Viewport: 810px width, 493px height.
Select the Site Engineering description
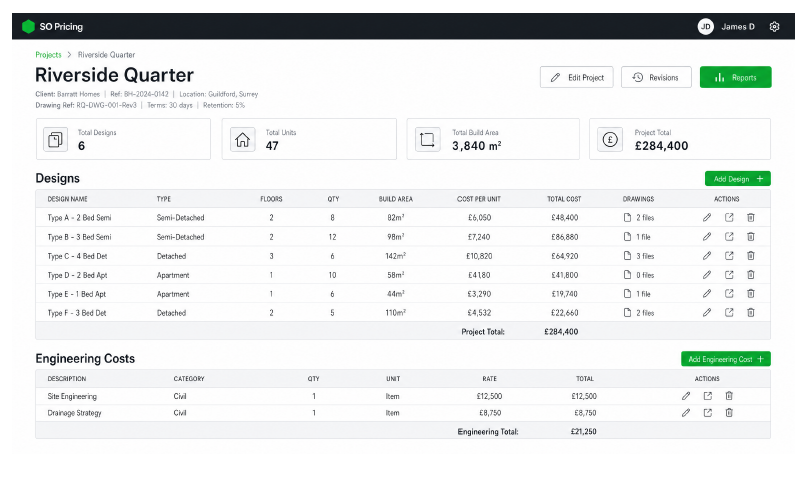tap(72, 396)
